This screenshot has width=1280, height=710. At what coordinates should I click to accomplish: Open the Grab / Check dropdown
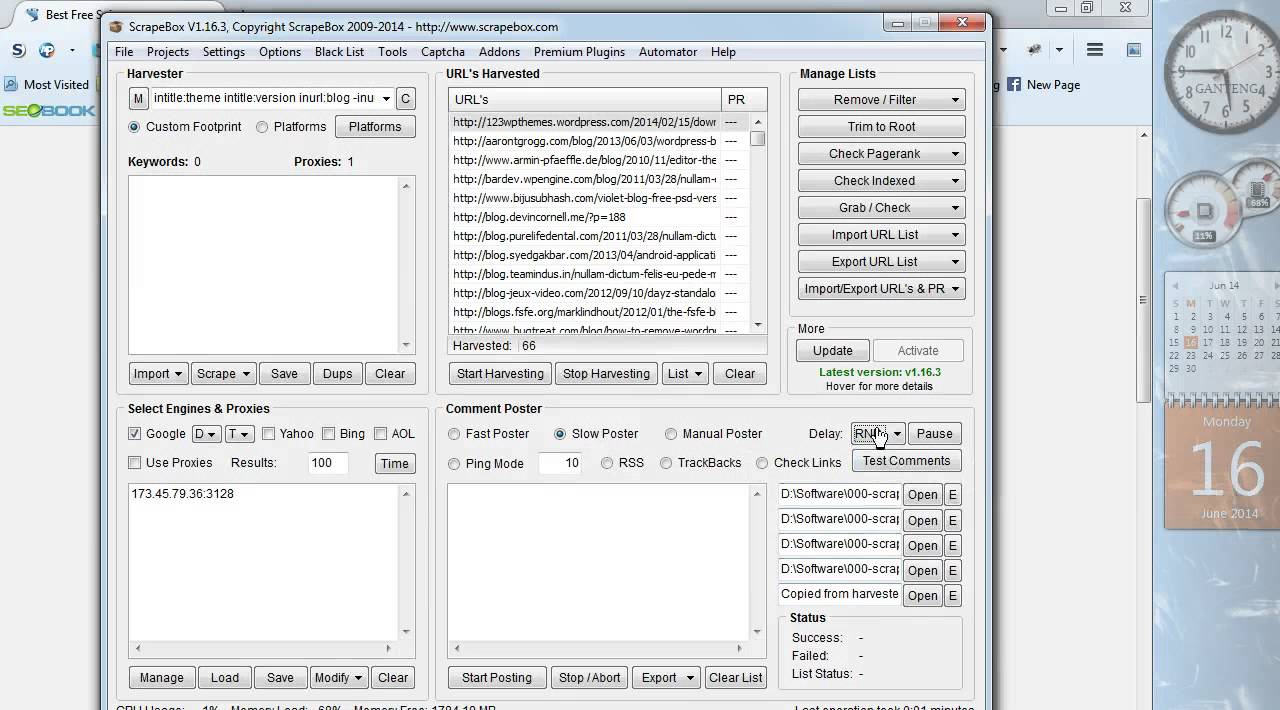tap(881, 208)
